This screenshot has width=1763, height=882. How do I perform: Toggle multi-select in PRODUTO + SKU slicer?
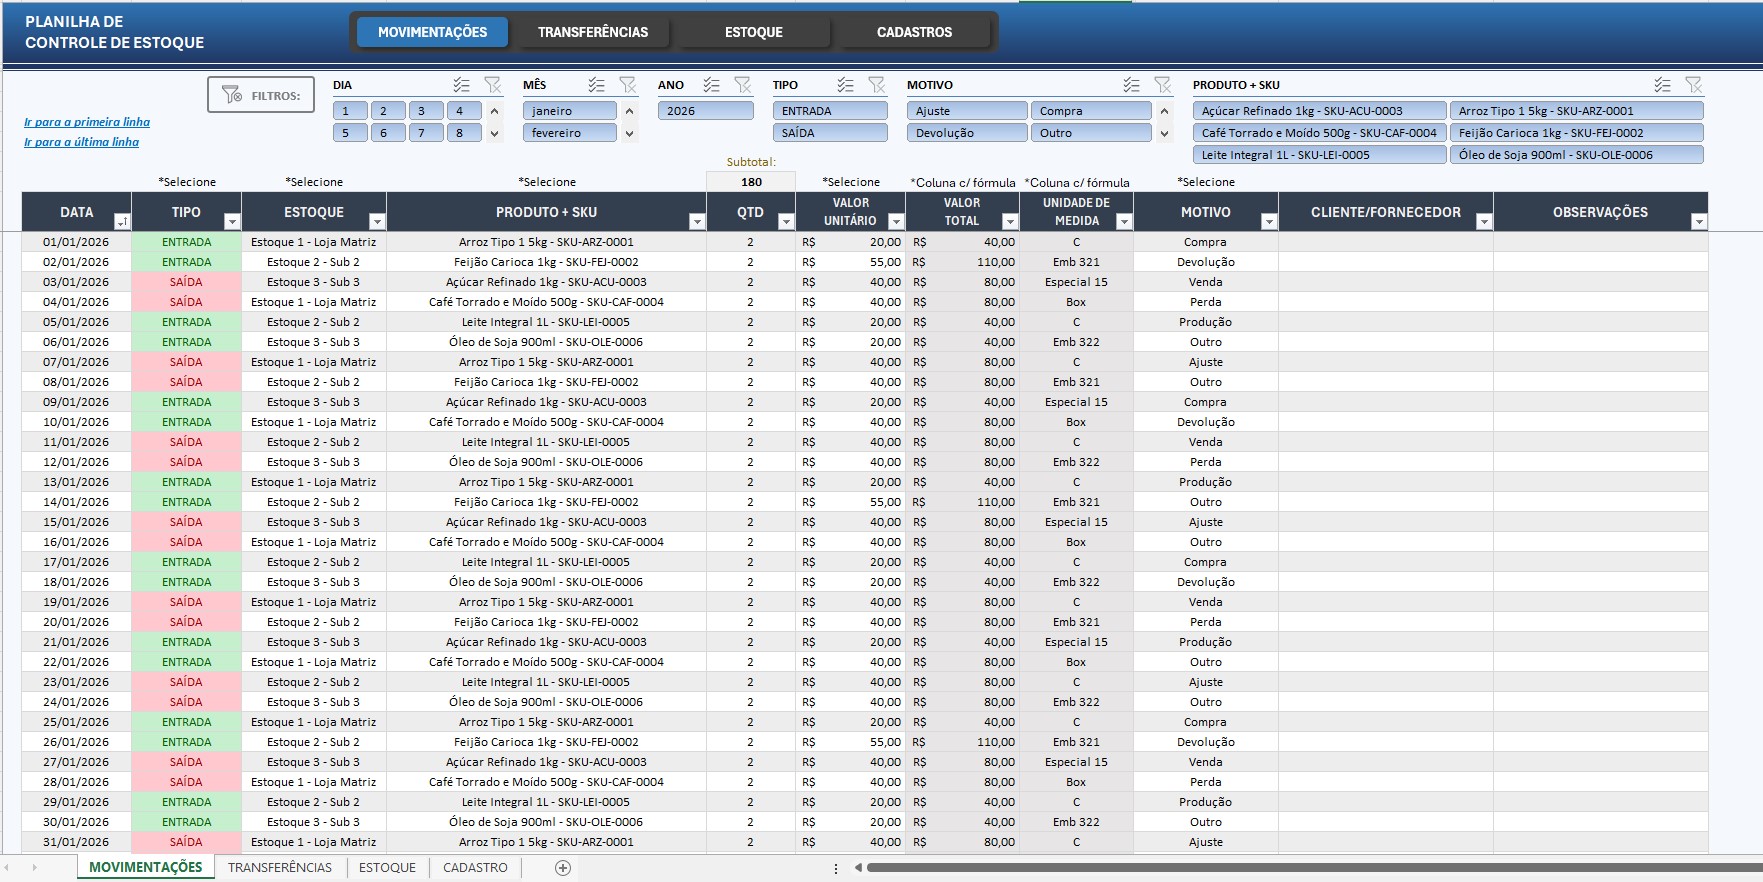1662,85
